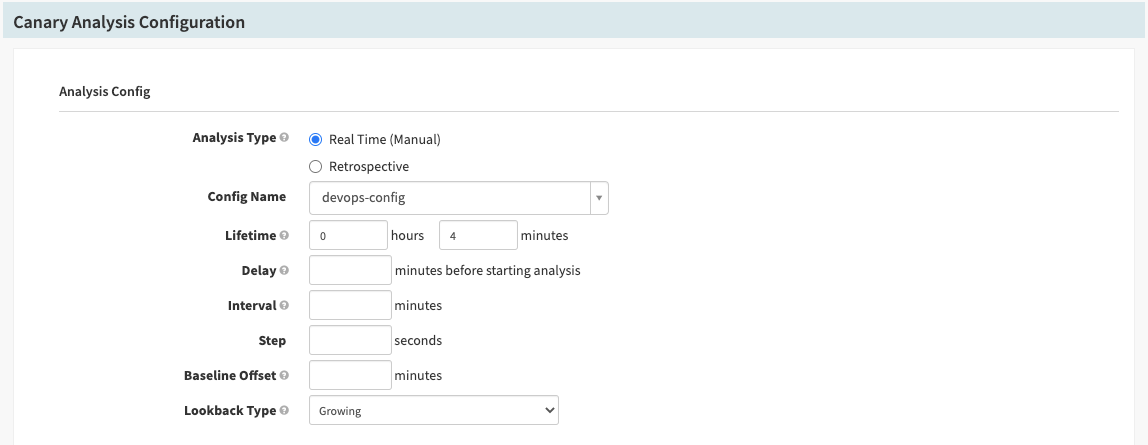Focus the Delay minutes input box
Image resolution: width=1148 pixels, height=445 pixels.
(x=350, y=270)
